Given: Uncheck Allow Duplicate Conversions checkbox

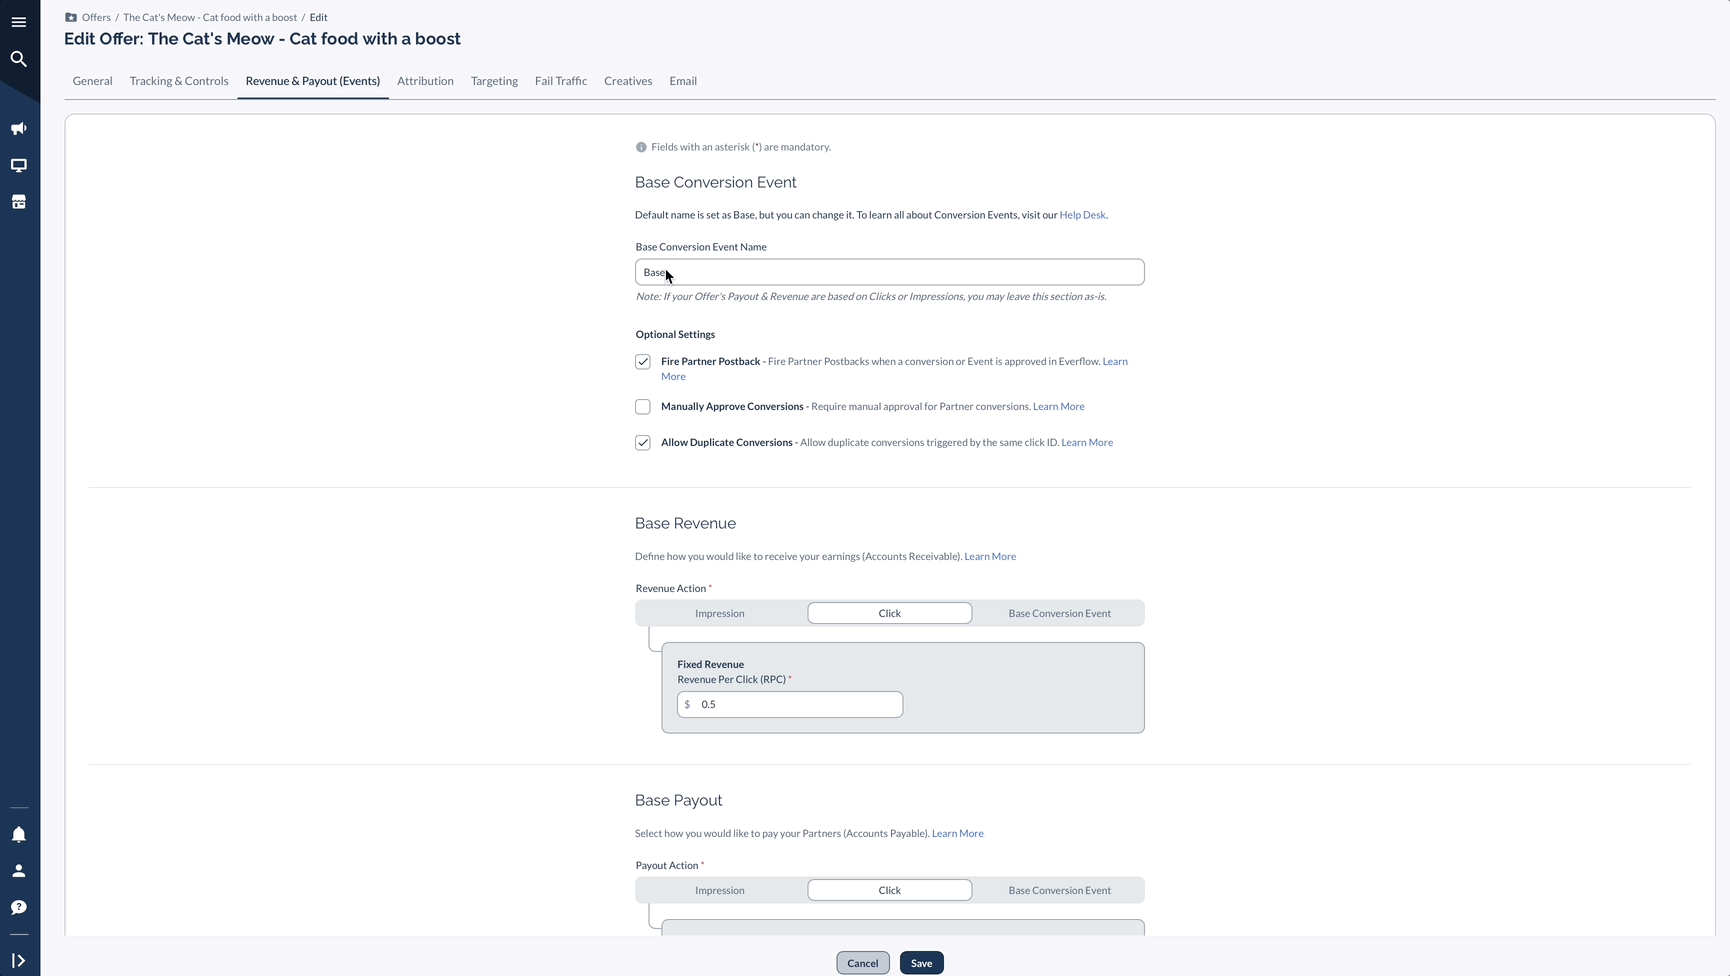Looking at the screenshot, I should coord(643,443).
